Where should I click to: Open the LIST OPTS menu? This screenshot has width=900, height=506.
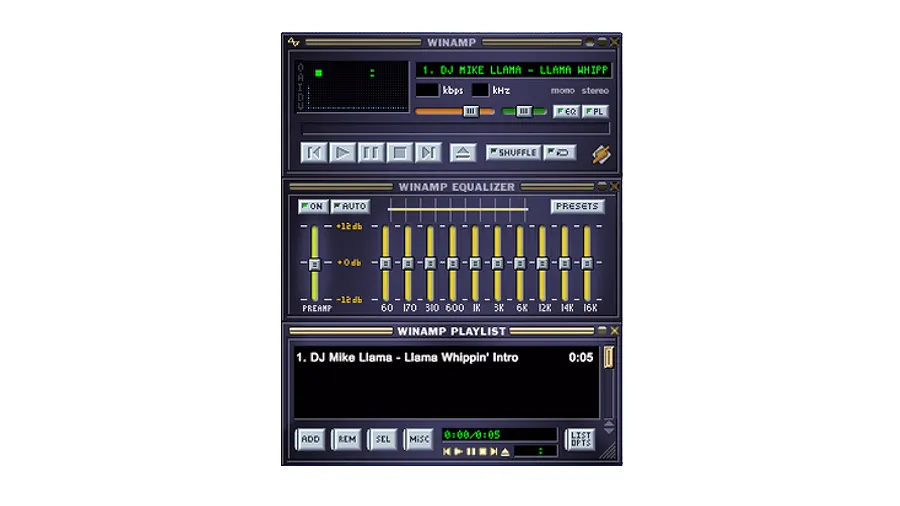tap(580, 439)
